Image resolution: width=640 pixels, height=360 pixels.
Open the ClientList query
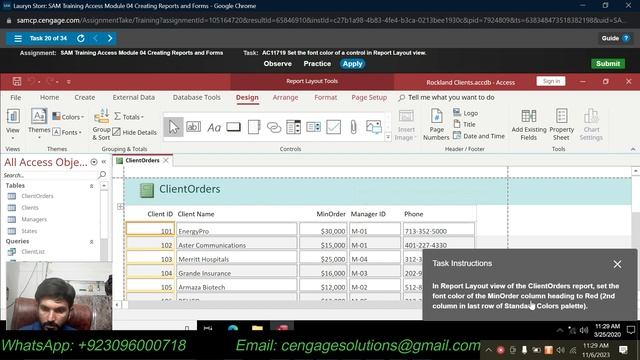pos(33,251)
